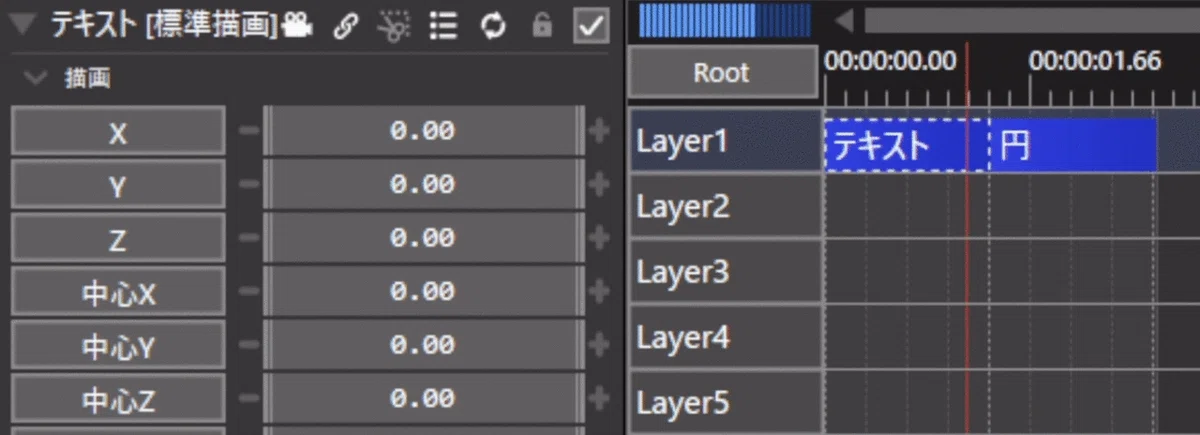Image resolution: width=1200 pixels, height=435 pixels.
Task: Click the 中心Y parameter button
Action: click(117, 346)
